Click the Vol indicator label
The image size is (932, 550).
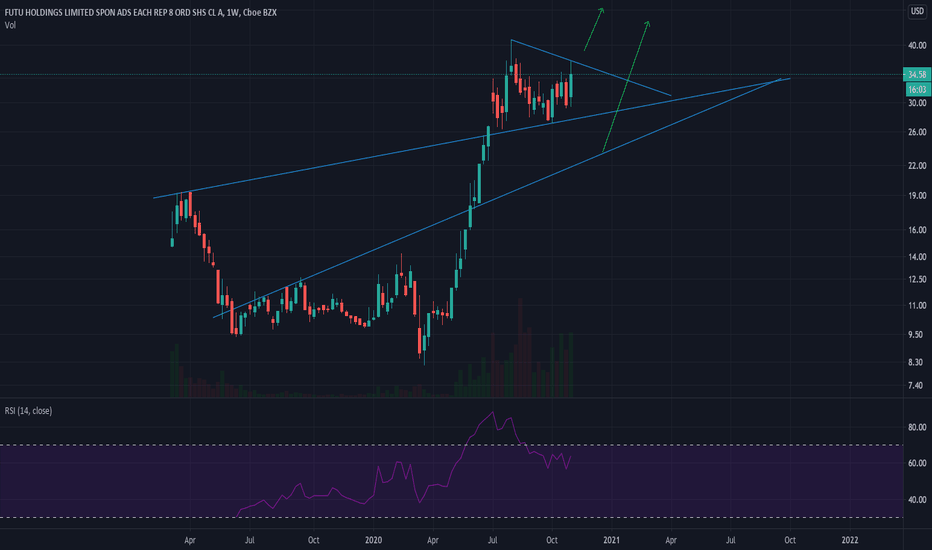pyautogui.click(x=10, y=25)
